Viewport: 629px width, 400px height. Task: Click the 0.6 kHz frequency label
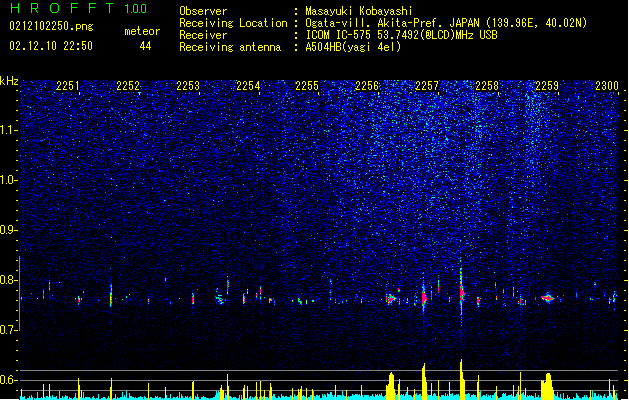pos(9,380)
